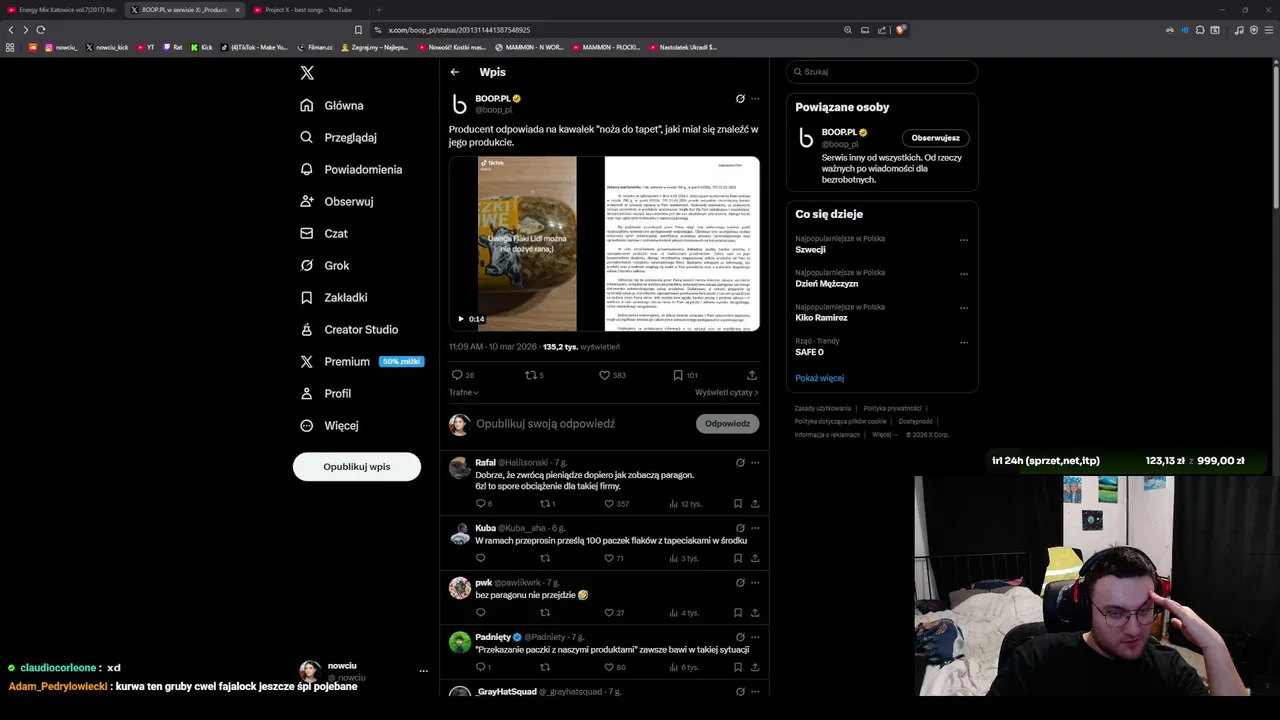
Task: Close the BOOP.PL browser tab
Action: pyautogui.click(x=237, y=10)
